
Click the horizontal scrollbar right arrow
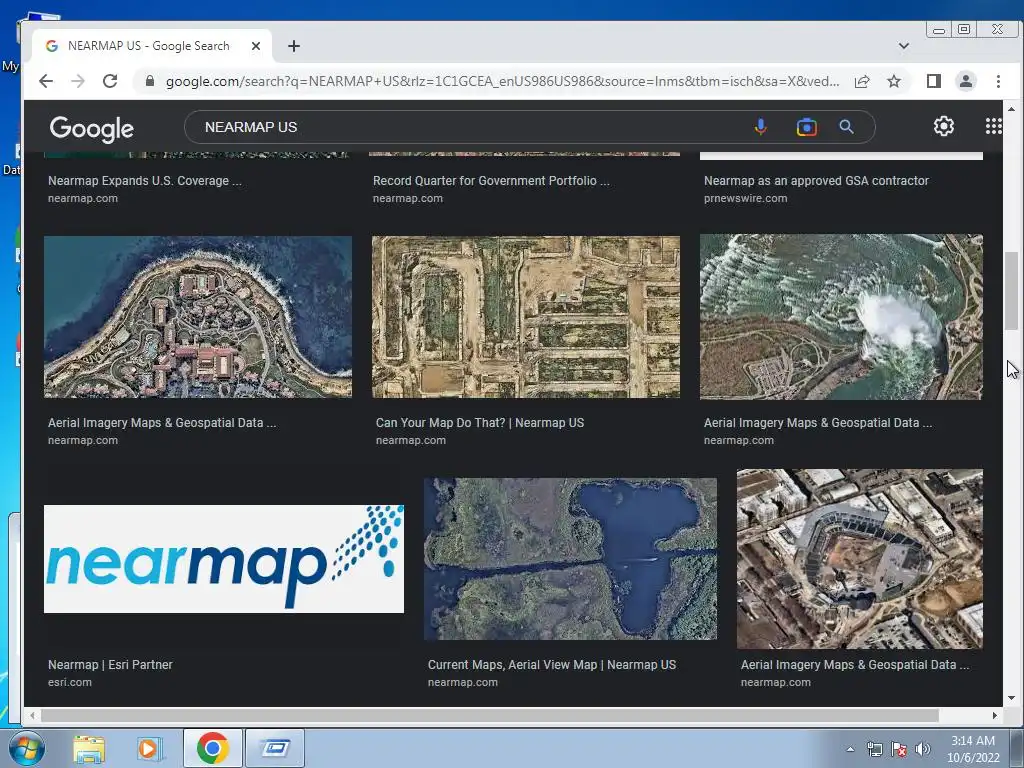(x=995, y=716)
